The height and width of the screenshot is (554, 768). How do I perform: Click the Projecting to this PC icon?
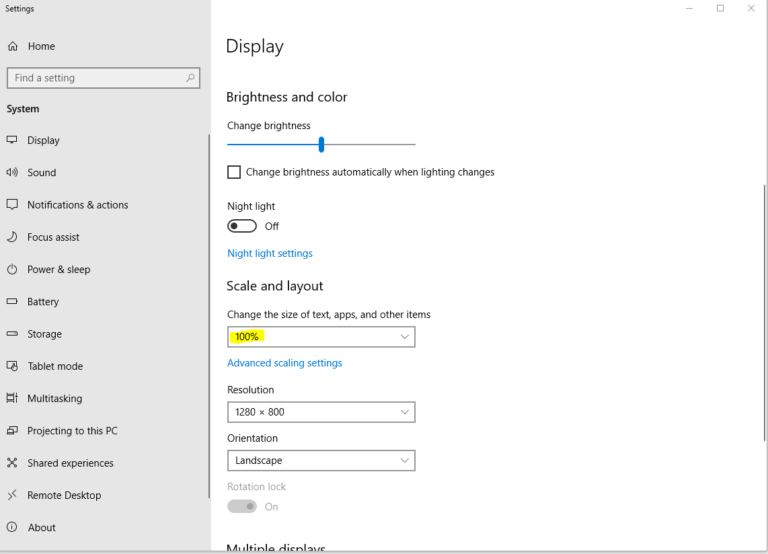(x=12, y=431)
